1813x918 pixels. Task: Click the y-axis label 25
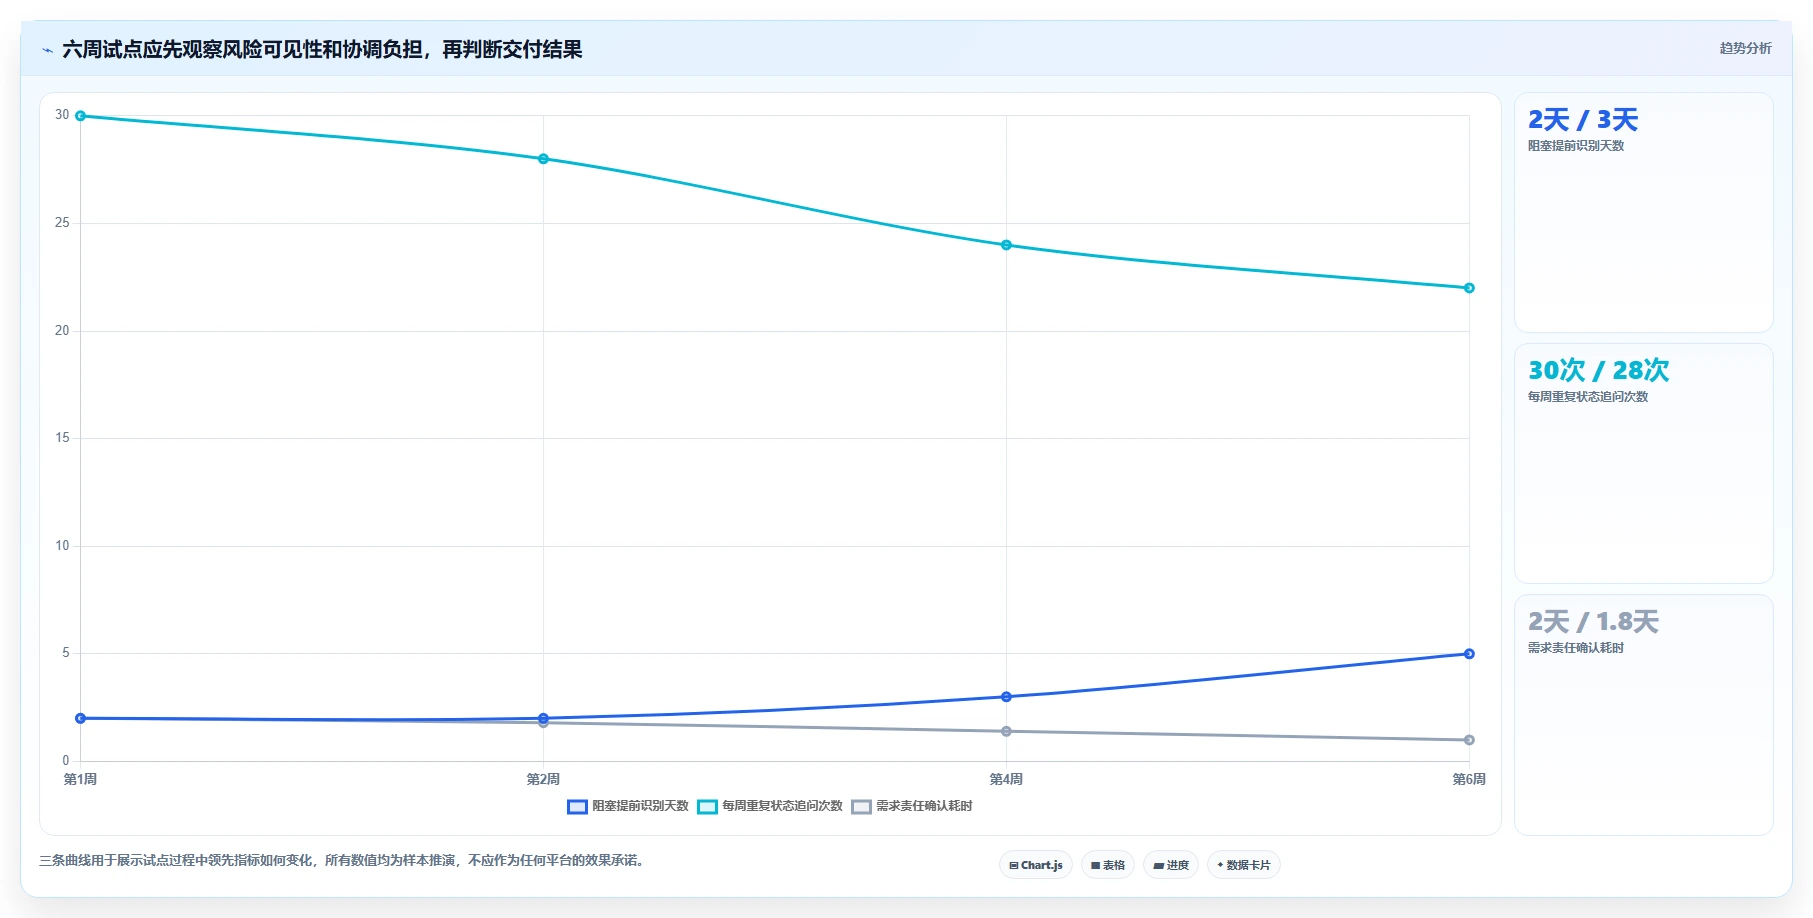click(x=62, y=223)
